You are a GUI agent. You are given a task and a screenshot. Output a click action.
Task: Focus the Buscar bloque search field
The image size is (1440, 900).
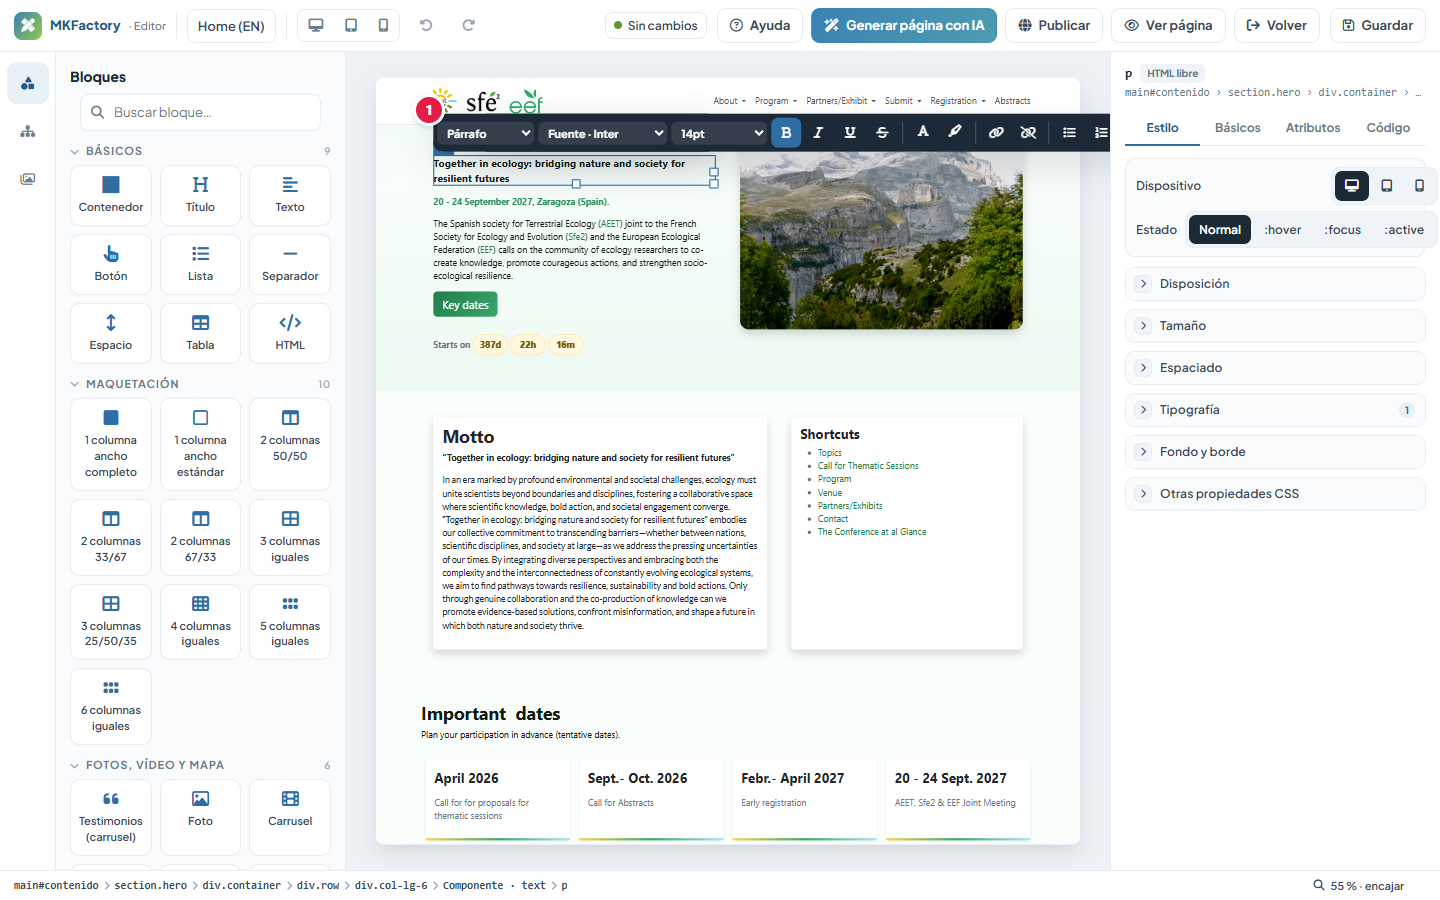pyautogui.click(x=200, y=112)
